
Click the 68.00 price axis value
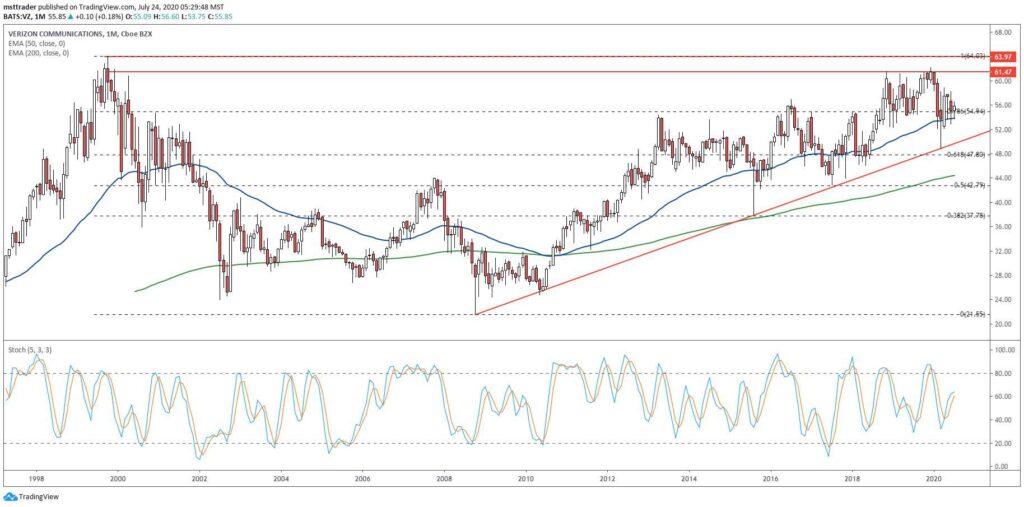1002,32
